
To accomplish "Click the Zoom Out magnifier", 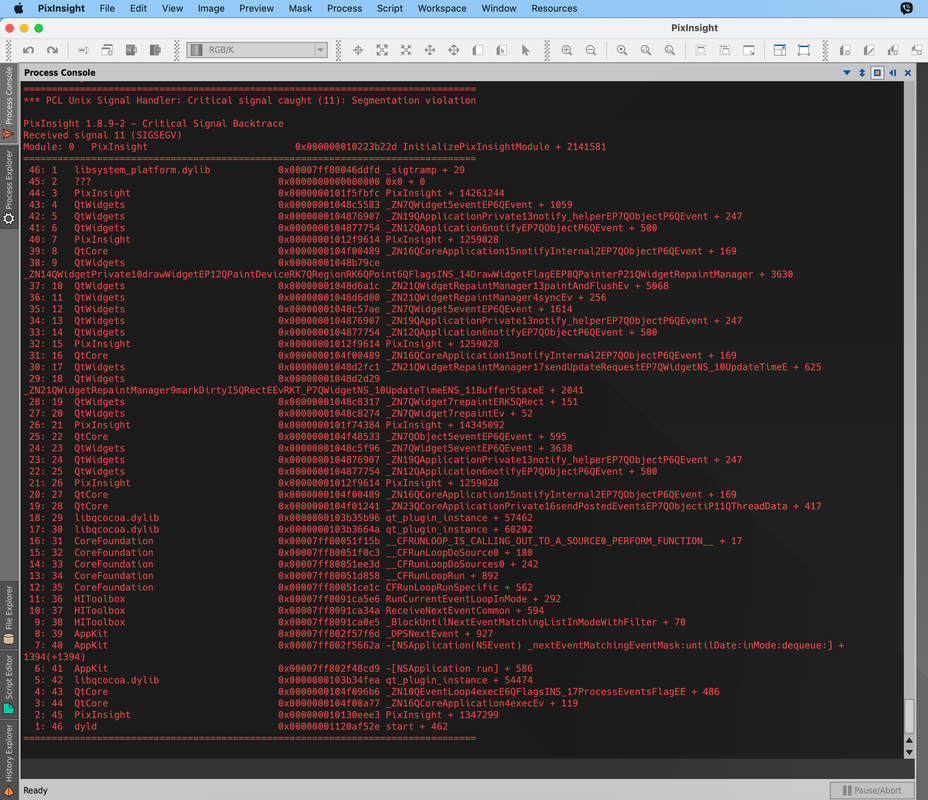I will click(x=591, y=50).
